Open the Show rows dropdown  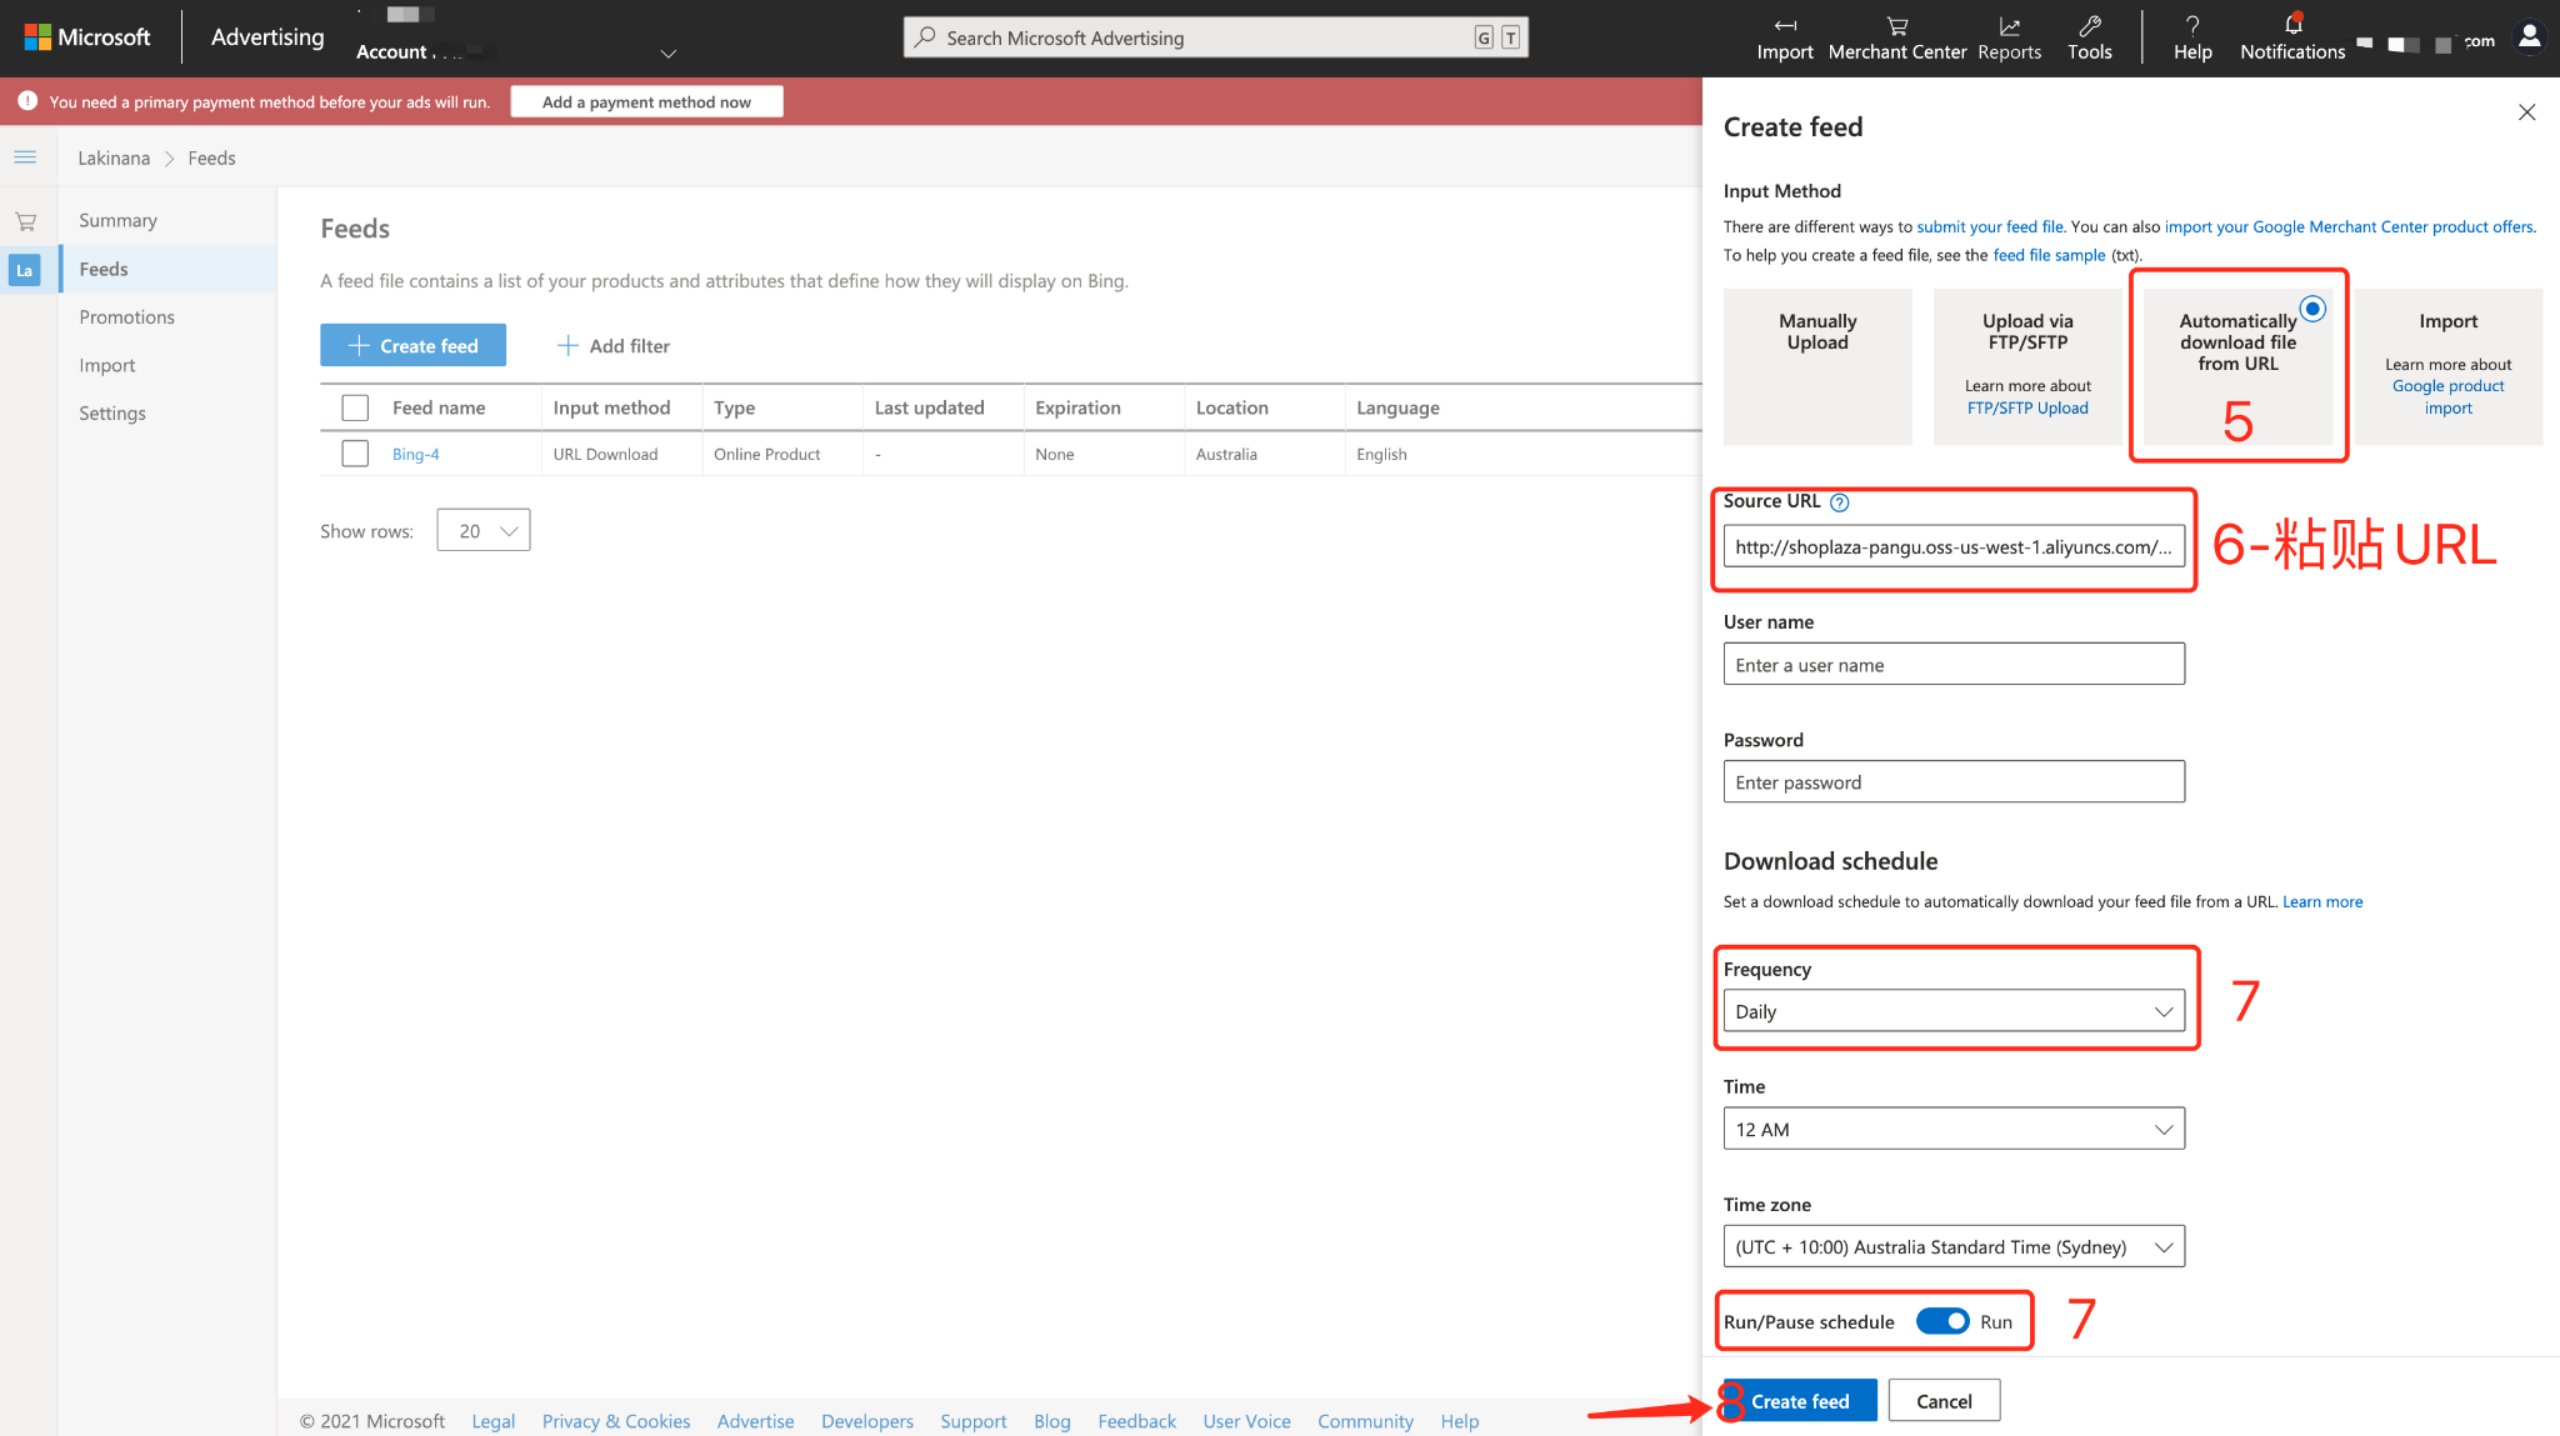pos(483,530)
